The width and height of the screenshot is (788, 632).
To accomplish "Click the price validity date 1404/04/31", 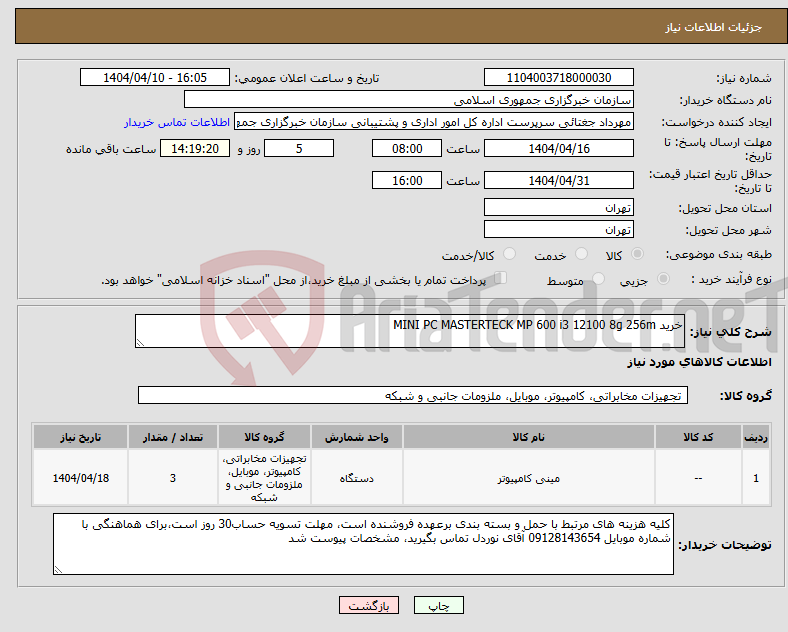I will (558, 180).
